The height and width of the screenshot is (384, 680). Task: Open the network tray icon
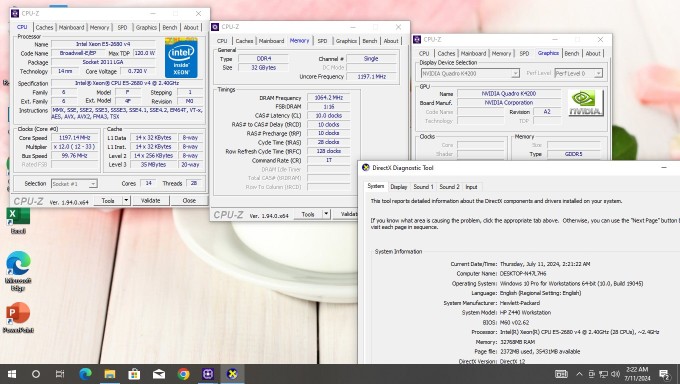[603, 374]
